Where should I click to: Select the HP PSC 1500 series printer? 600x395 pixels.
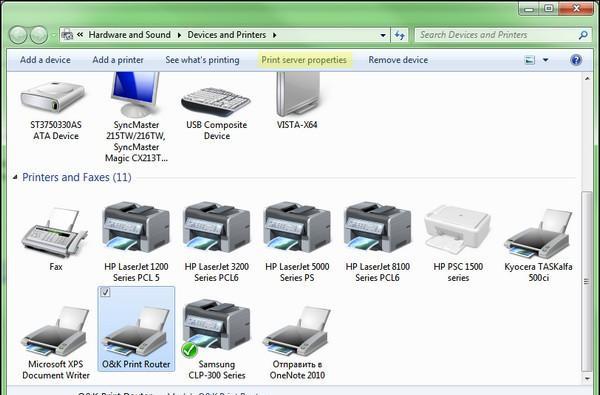click(x=457, y=229)
